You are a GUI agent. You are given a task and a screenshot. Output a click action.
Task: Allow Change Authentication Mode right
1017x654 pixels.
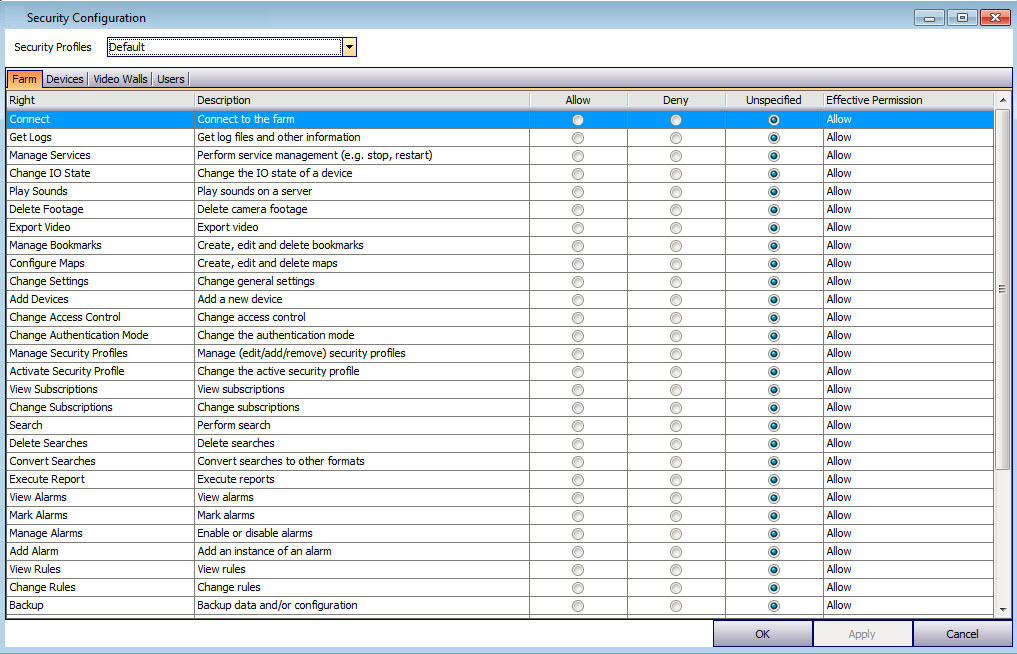click(578, 336)
